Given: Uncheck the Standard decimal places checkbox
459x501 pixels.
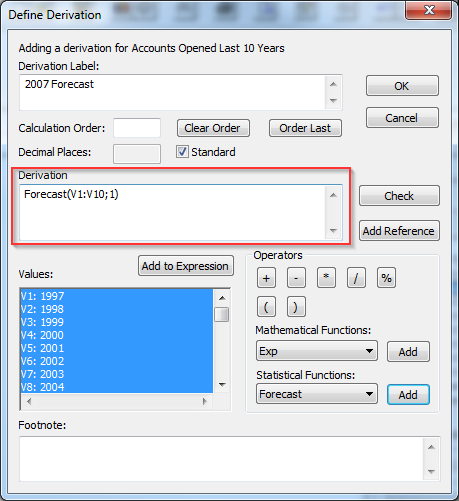Looking at the screenshot, I should pyautogui.click(x=182, y=152).
